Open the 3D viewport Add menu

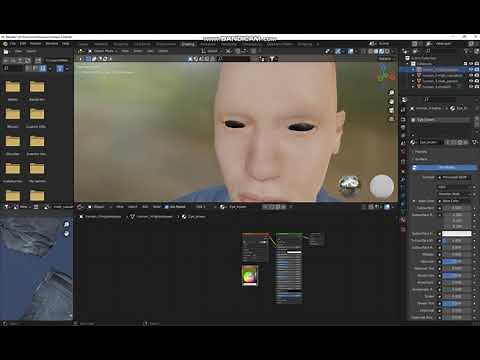click(150, 51)
